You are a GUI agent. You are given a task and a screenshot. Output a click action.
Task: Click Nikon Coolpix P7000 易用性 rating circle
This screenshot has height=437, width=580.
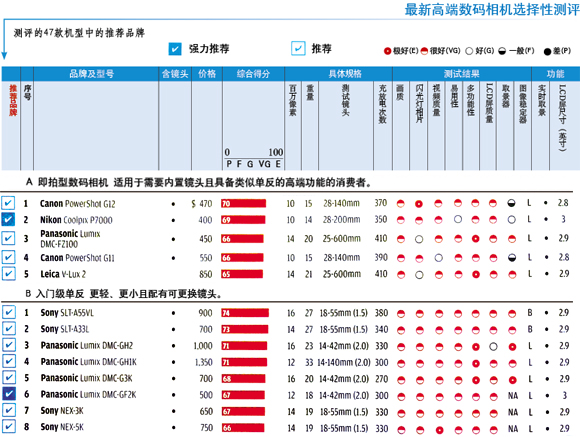pyautogui.click(x=458, y=219)
